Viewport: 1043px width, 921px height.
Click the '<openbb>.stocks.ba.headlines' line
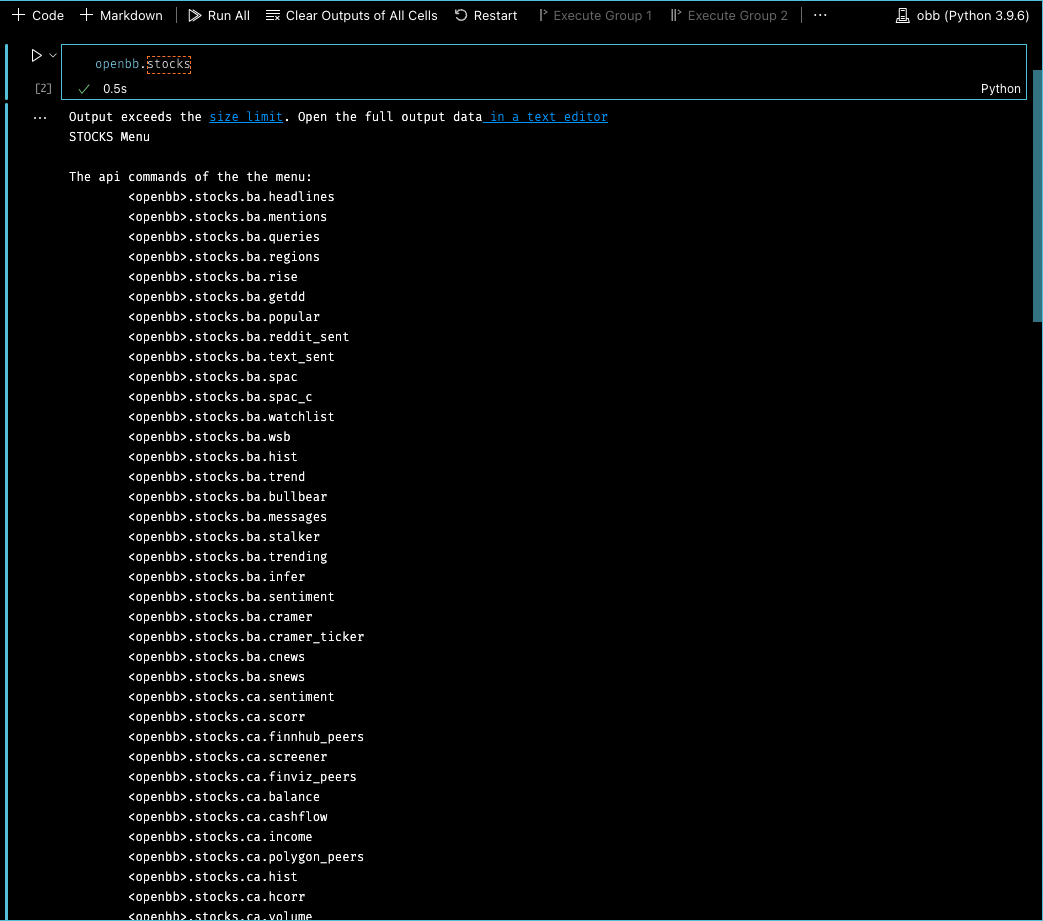pos(231,197)
